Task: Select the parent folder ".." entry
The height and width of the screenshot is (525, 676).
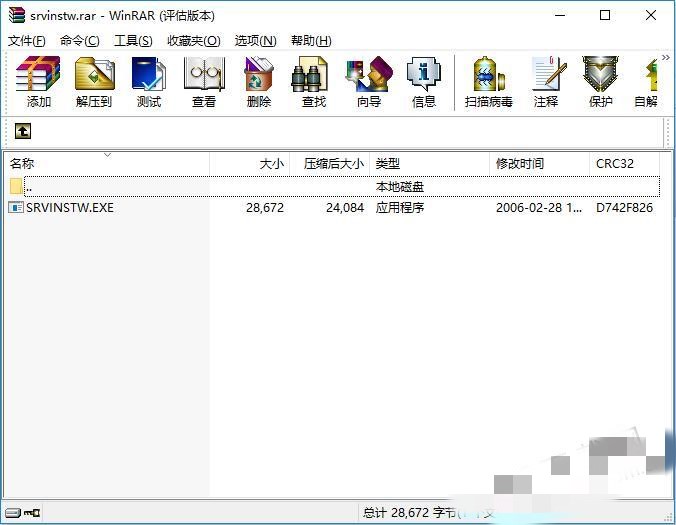Action: (x=28, y=187)
